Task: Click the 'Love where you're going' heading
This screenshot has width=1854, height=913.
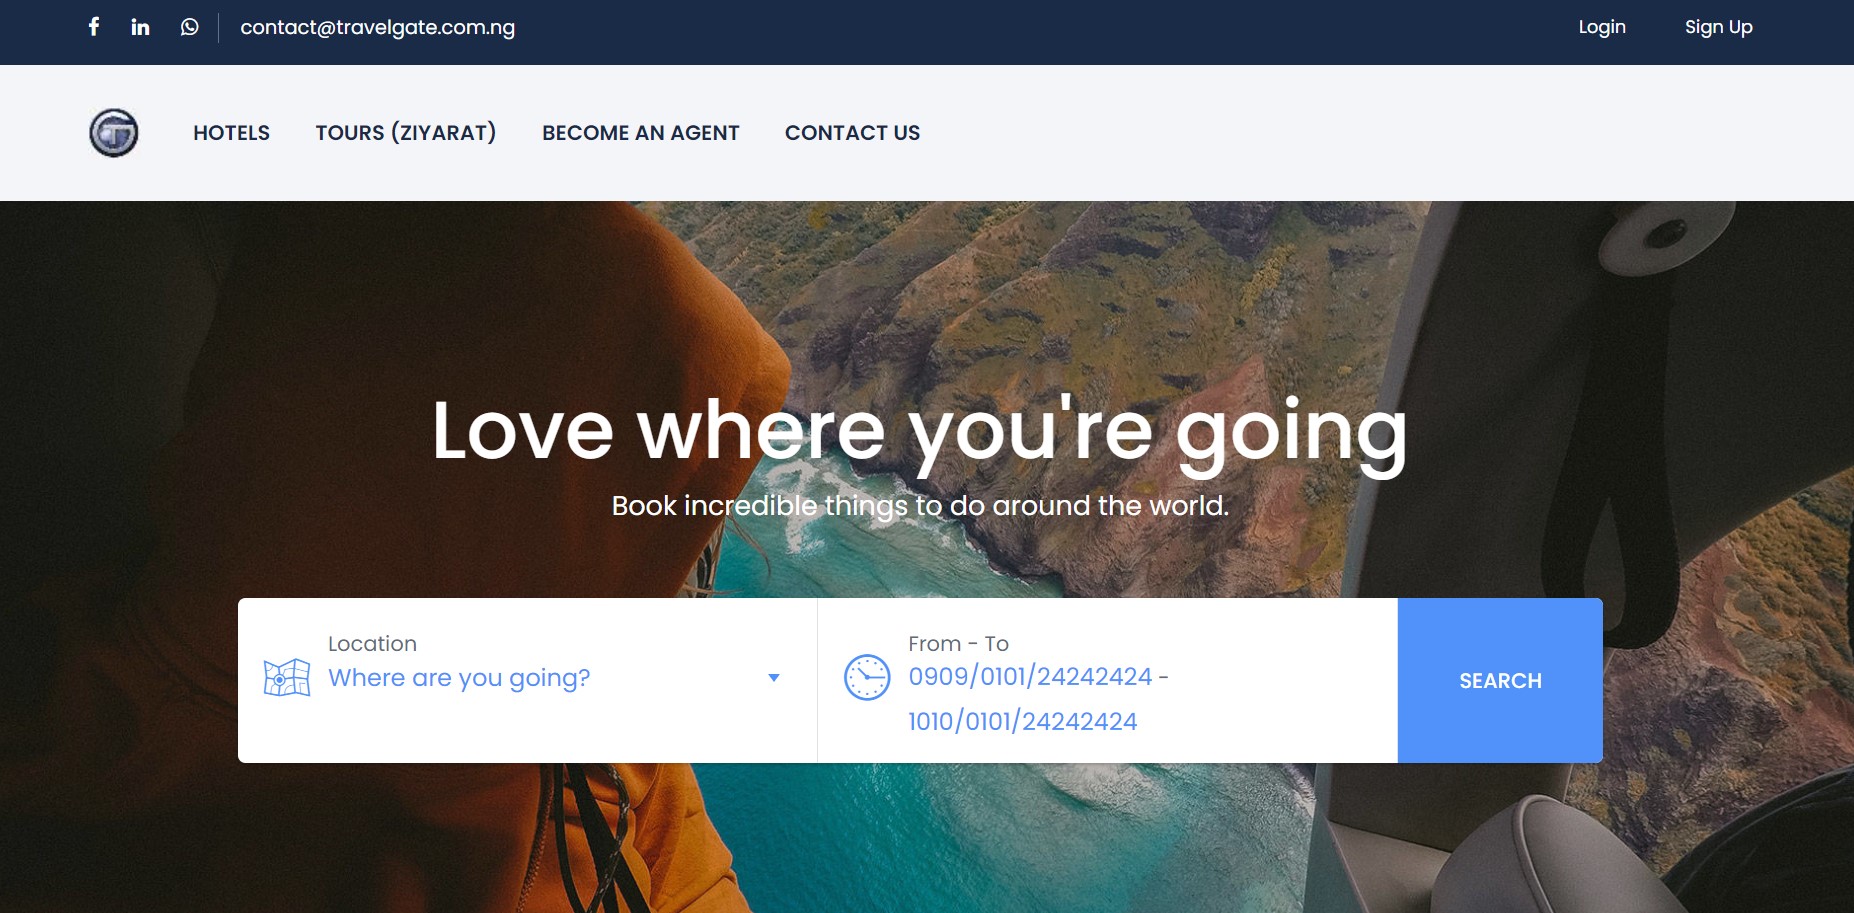Action: coord(919,431)
